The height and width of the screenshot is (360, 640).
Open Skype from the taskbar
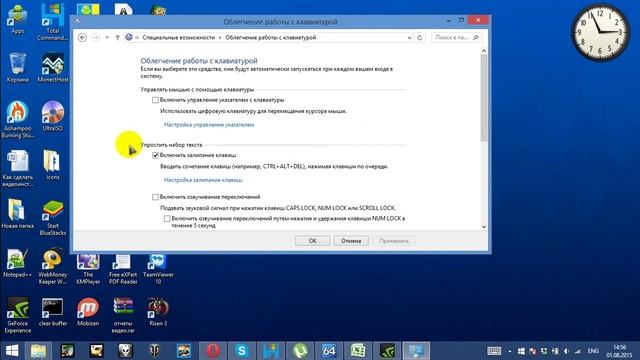coord(242,351)
